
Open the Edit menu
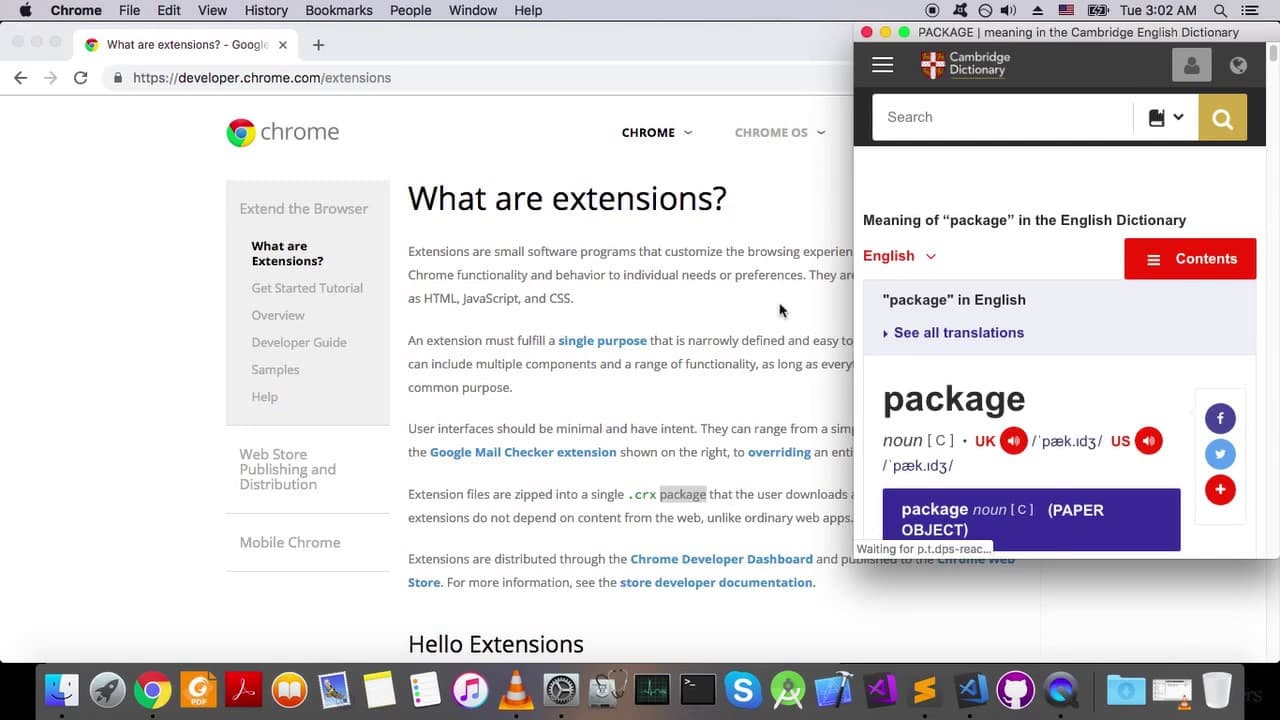coord(169,10)
